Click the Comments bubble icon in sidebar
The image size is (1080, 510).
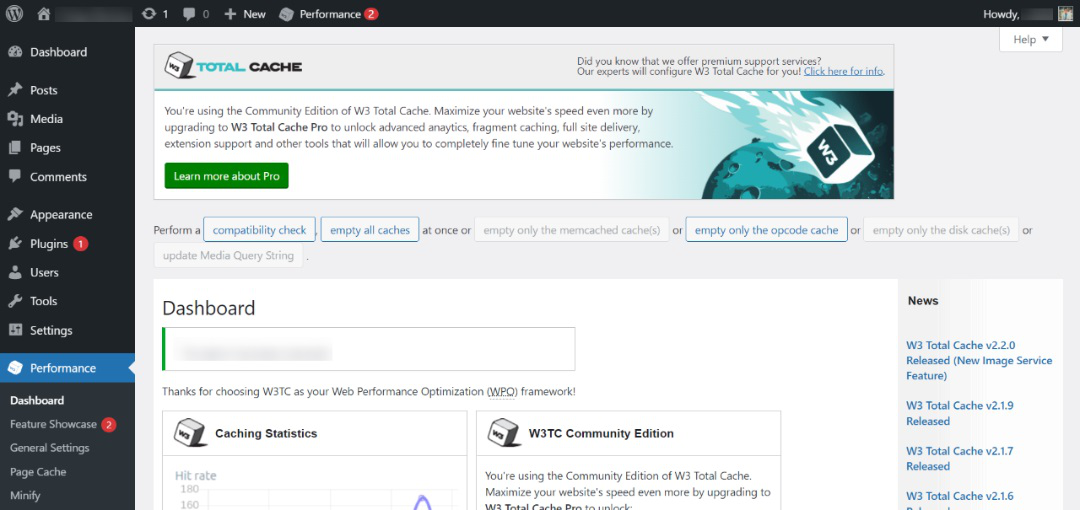[15, 176]
